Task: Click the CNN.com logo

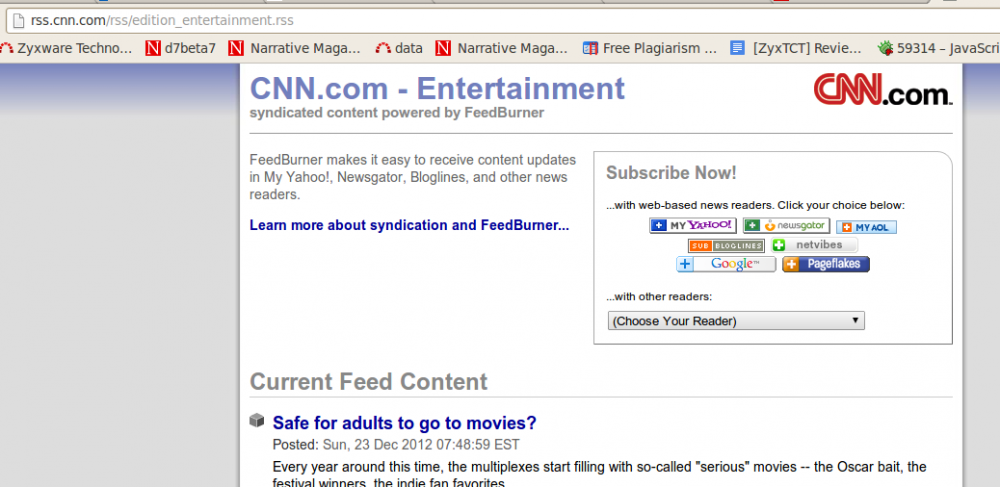Action: click(x=883, y=89)
